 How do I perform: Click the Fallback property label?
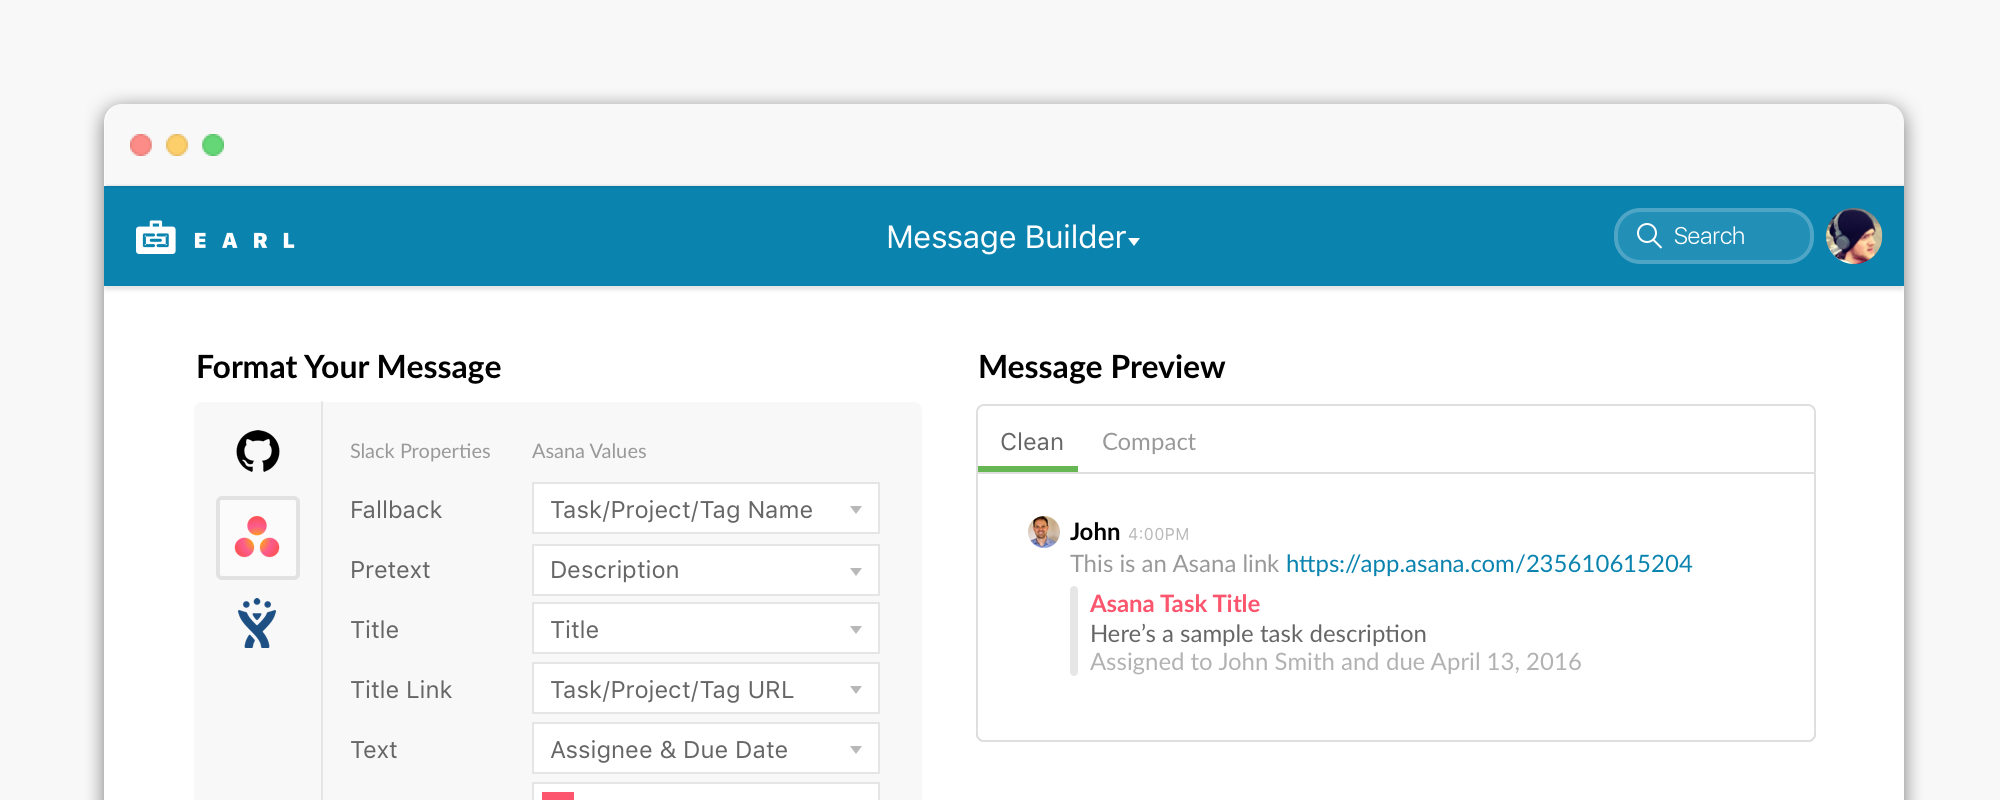coord(396,510)
